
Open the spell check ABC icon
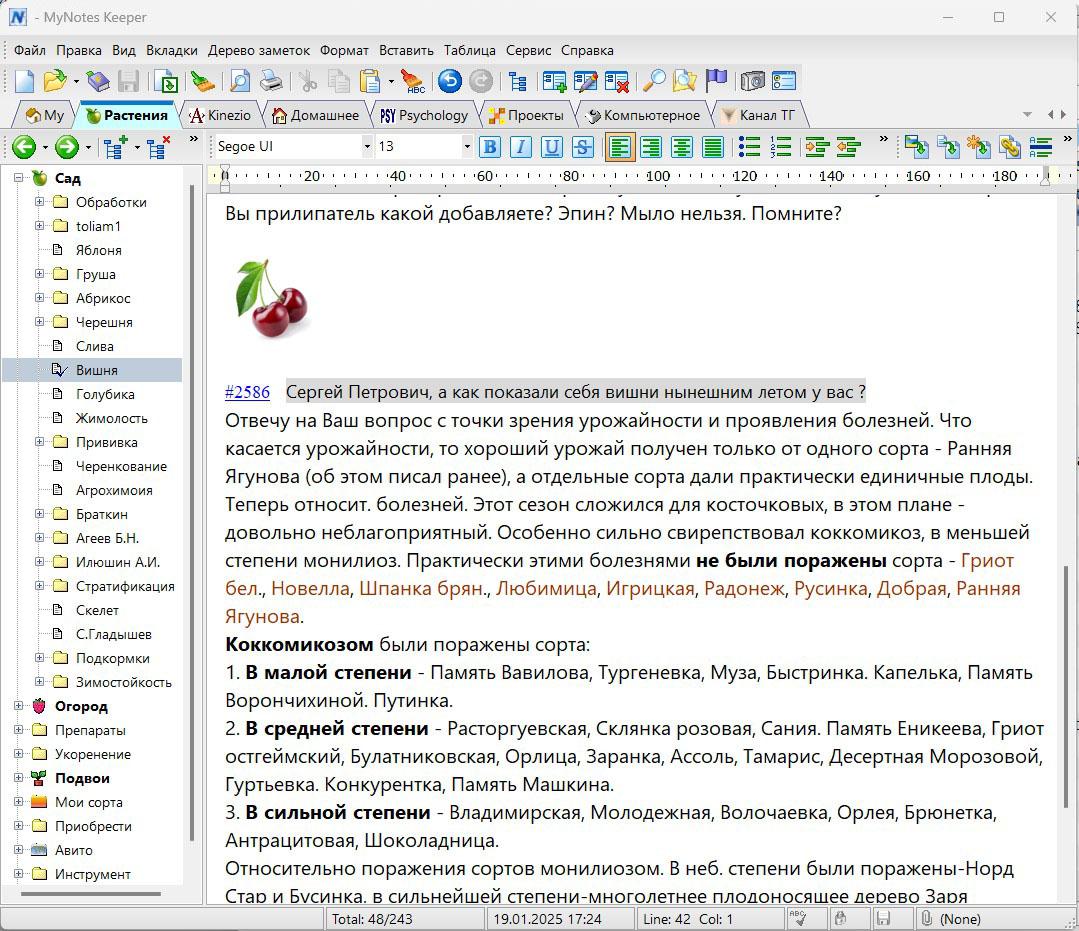[413, 81]
